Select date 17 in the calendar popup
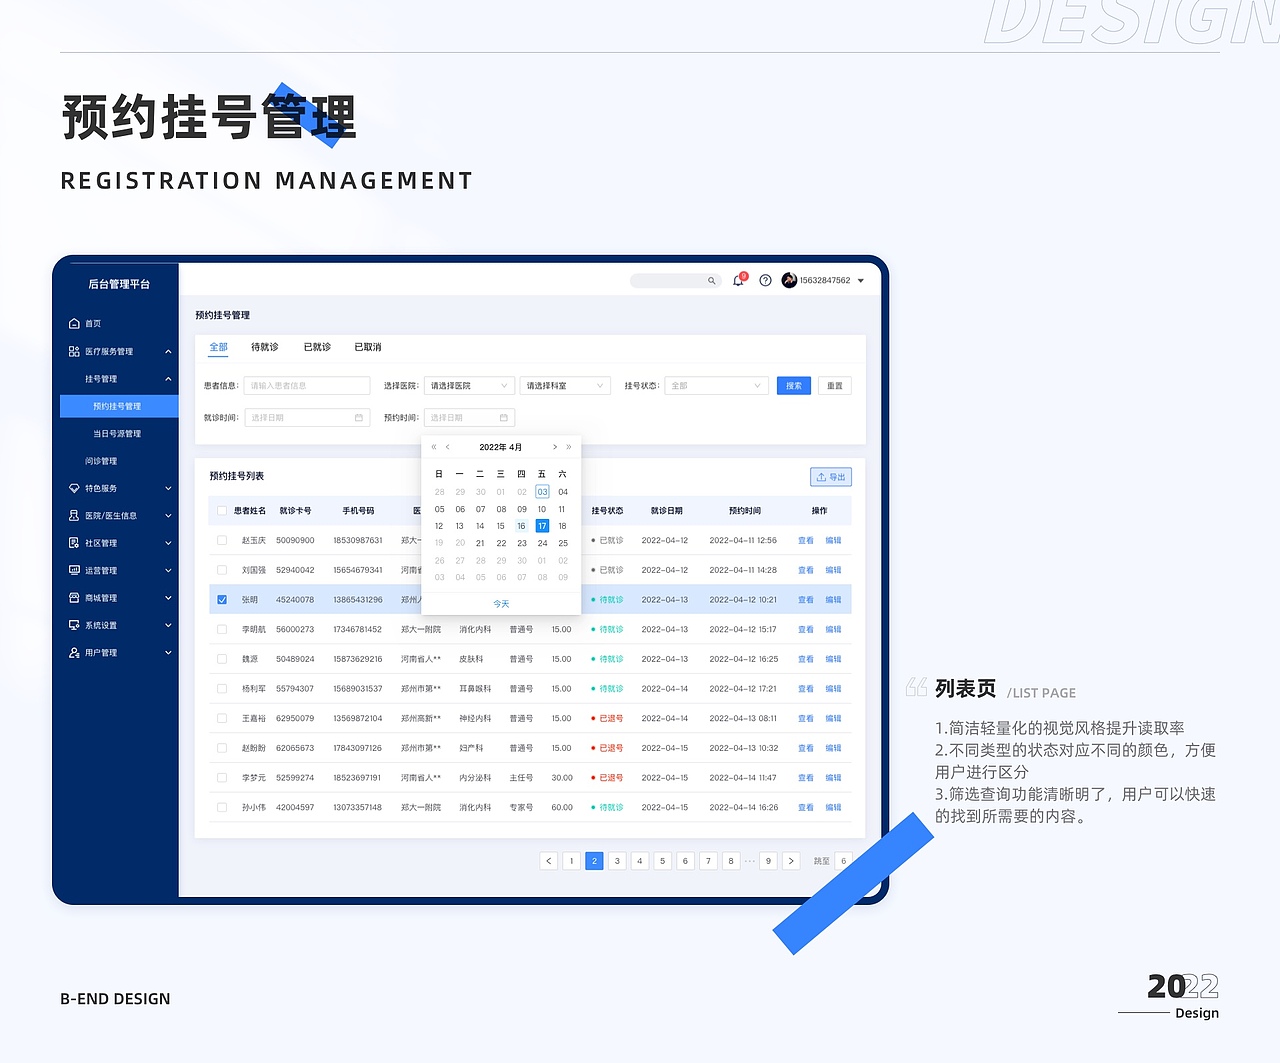Image resolution: width=1280 pixels, height=1063 pixels. tap(541, 525)
